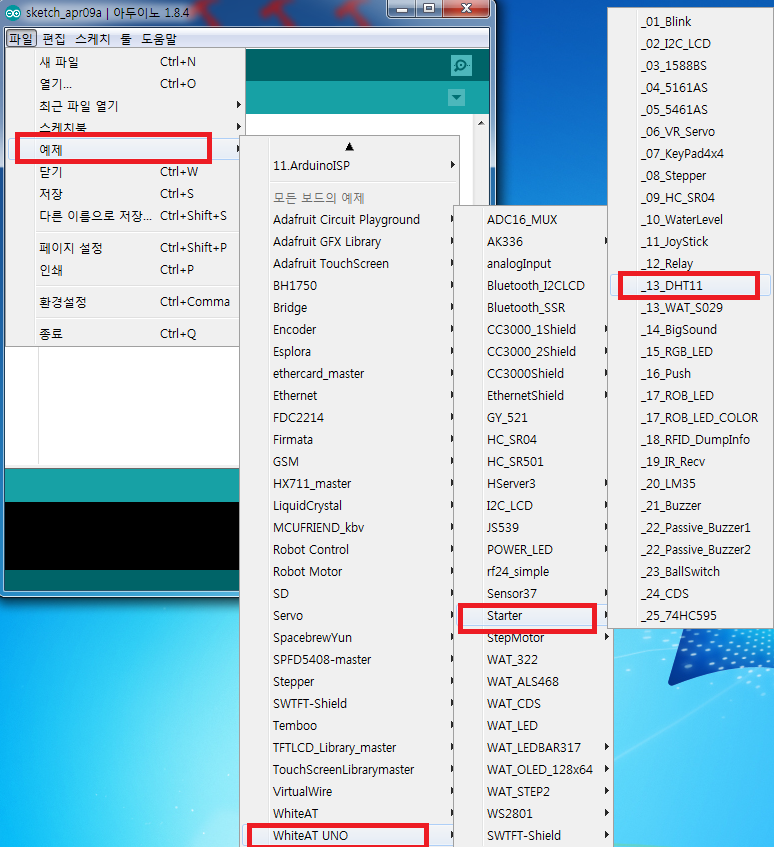
Task: Select the _21_Buzzer example
Action: tap(691, 506)
